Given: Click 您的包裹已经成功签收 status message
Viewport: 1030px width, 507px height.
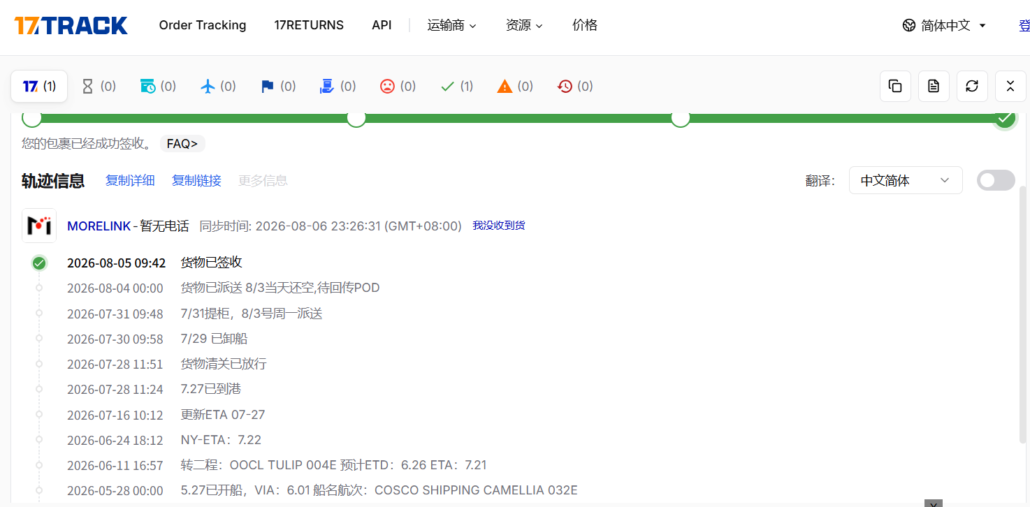Looking at the screenshot, I should [86, 143].
